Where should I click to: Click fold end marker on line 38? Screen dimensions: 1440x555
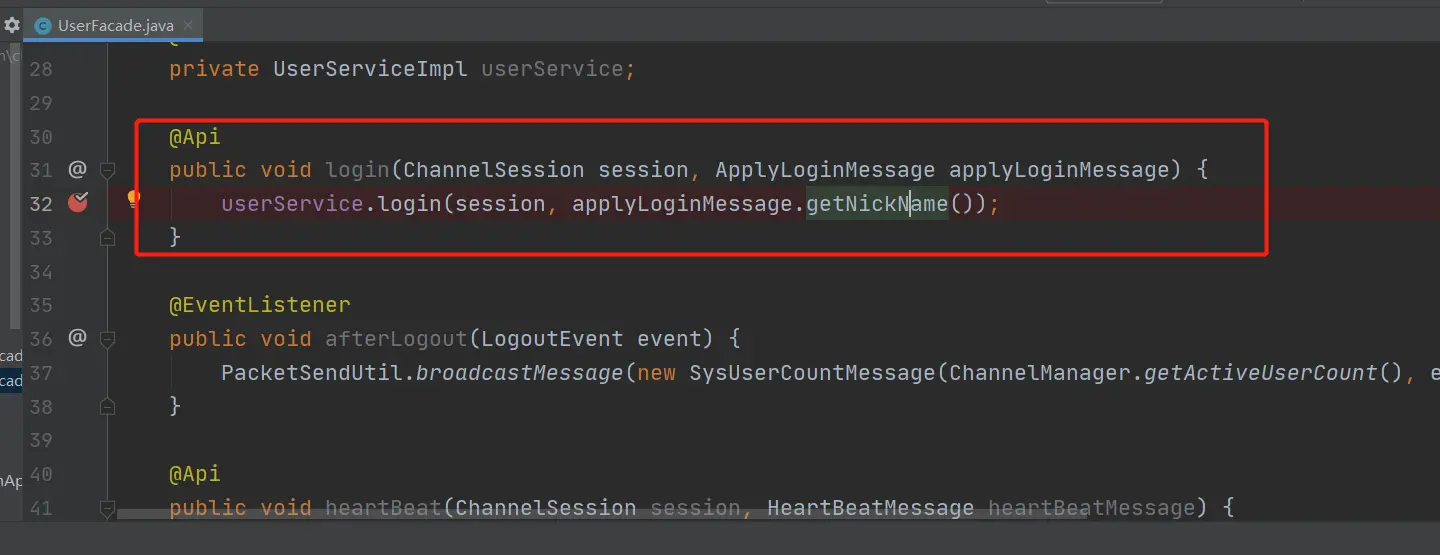coord(108,406)
